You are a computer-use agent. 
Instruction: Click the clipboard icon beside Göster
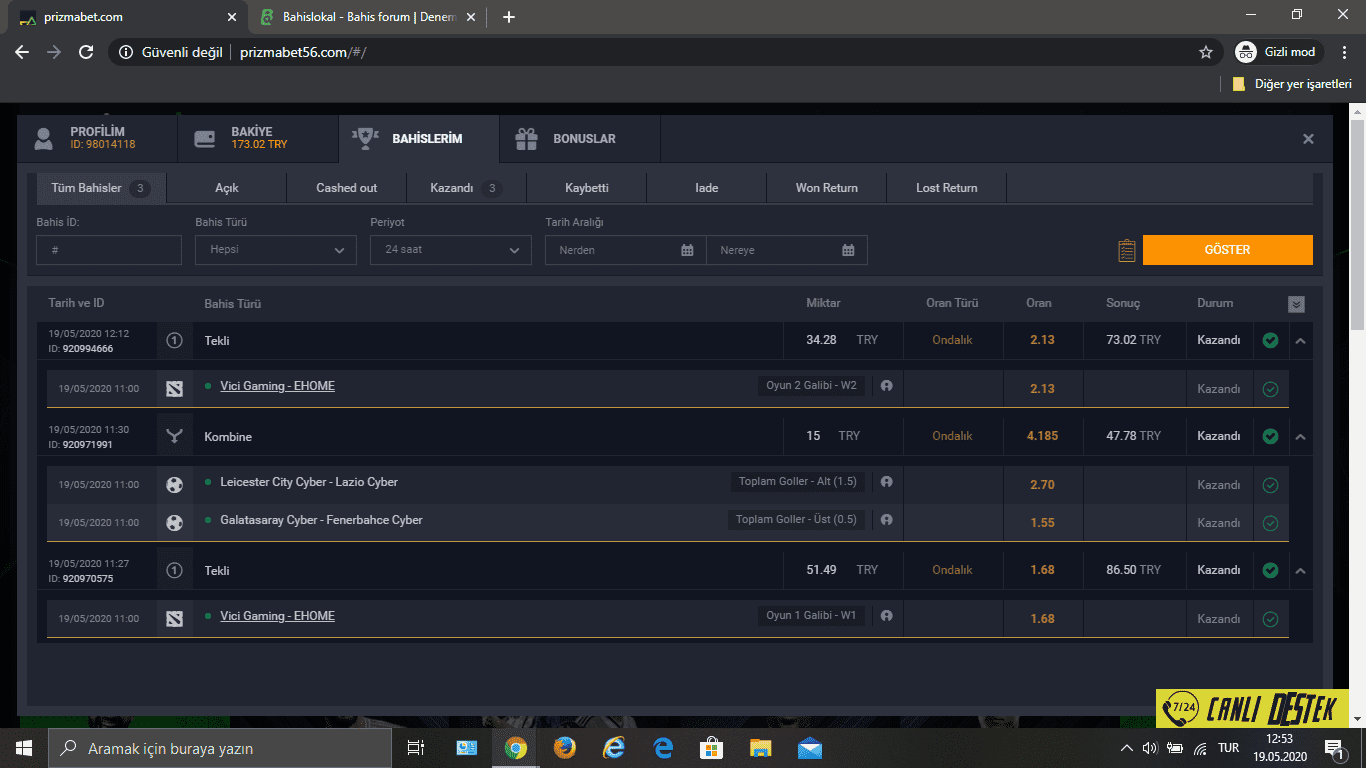1127,250
